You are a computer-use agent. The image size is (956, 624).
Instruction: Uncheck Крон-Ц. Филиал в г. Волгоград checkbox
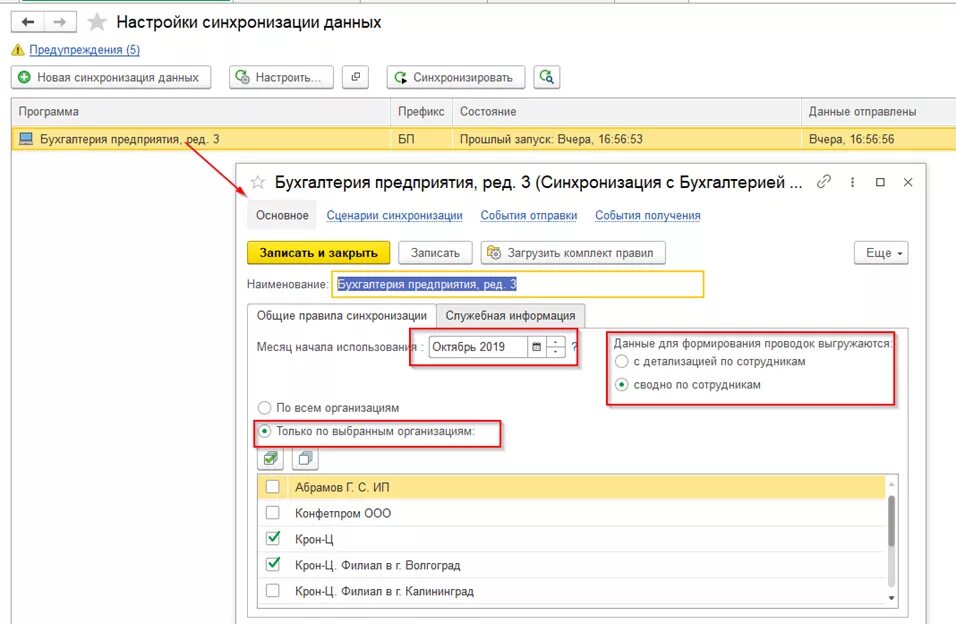point(273,565)
